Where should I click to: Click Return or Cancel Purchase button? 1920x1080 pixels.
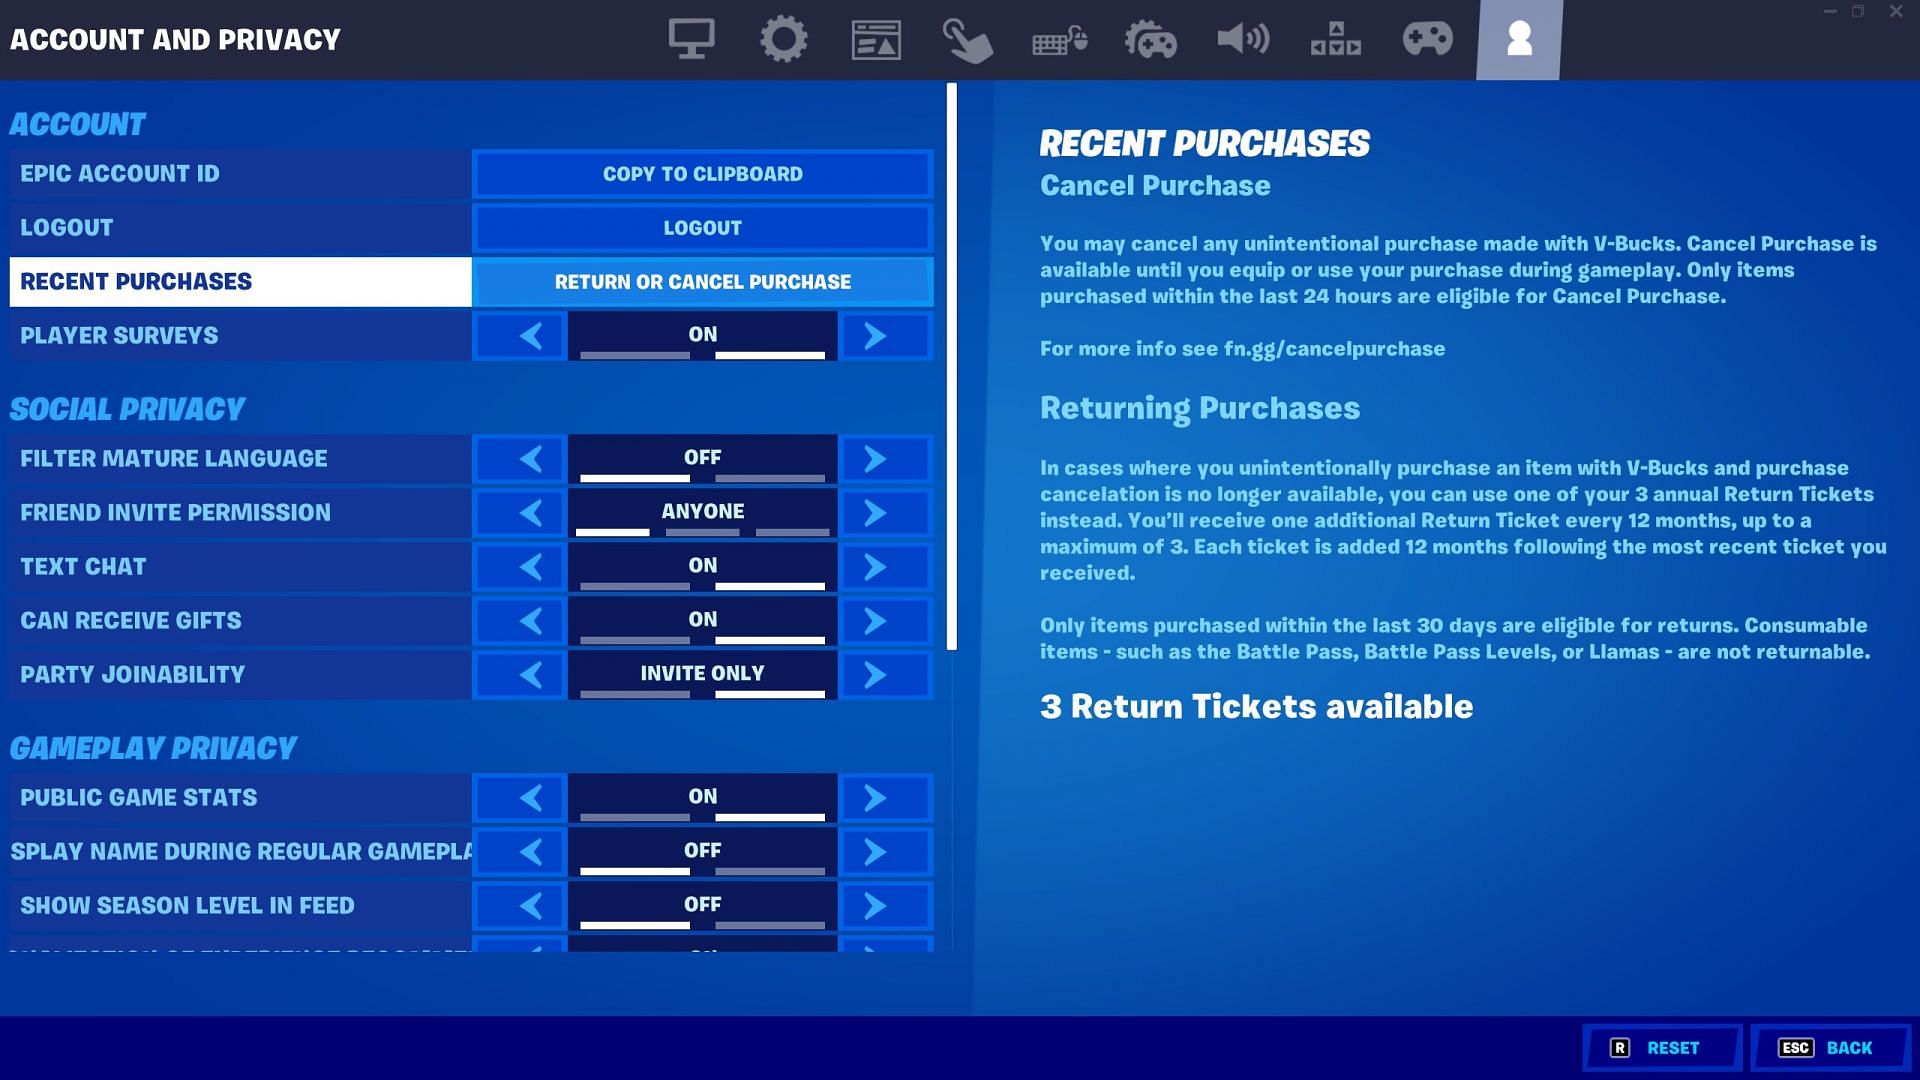(702, 280)
